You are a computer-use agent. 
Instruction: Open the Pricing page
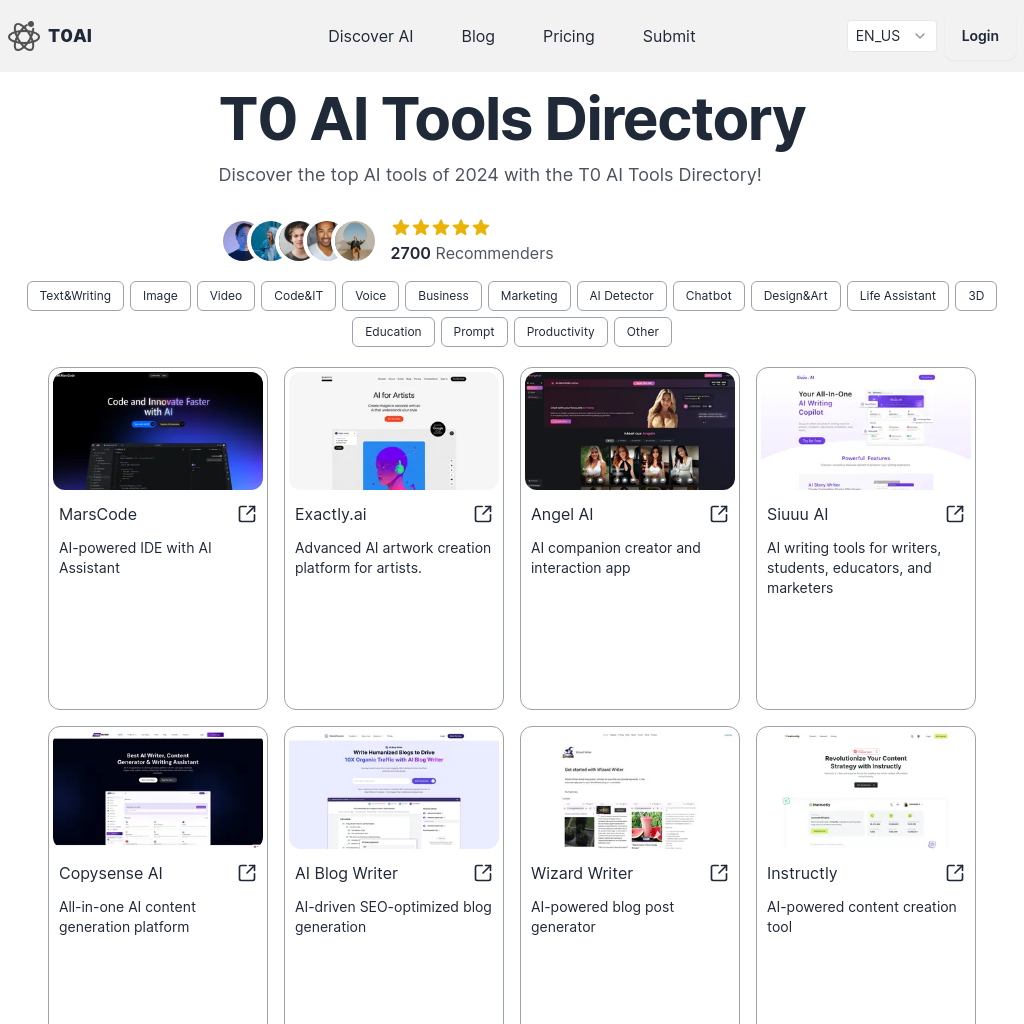569,37
